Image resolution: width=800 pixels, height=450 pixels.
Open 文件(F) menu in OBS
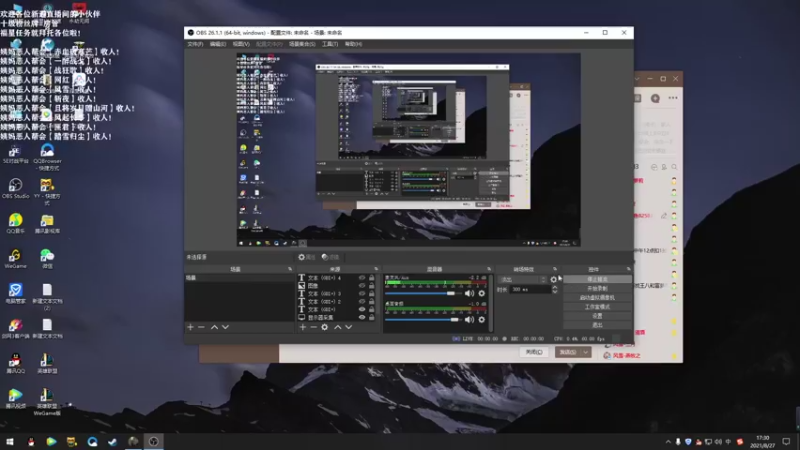tap(195, 44)
